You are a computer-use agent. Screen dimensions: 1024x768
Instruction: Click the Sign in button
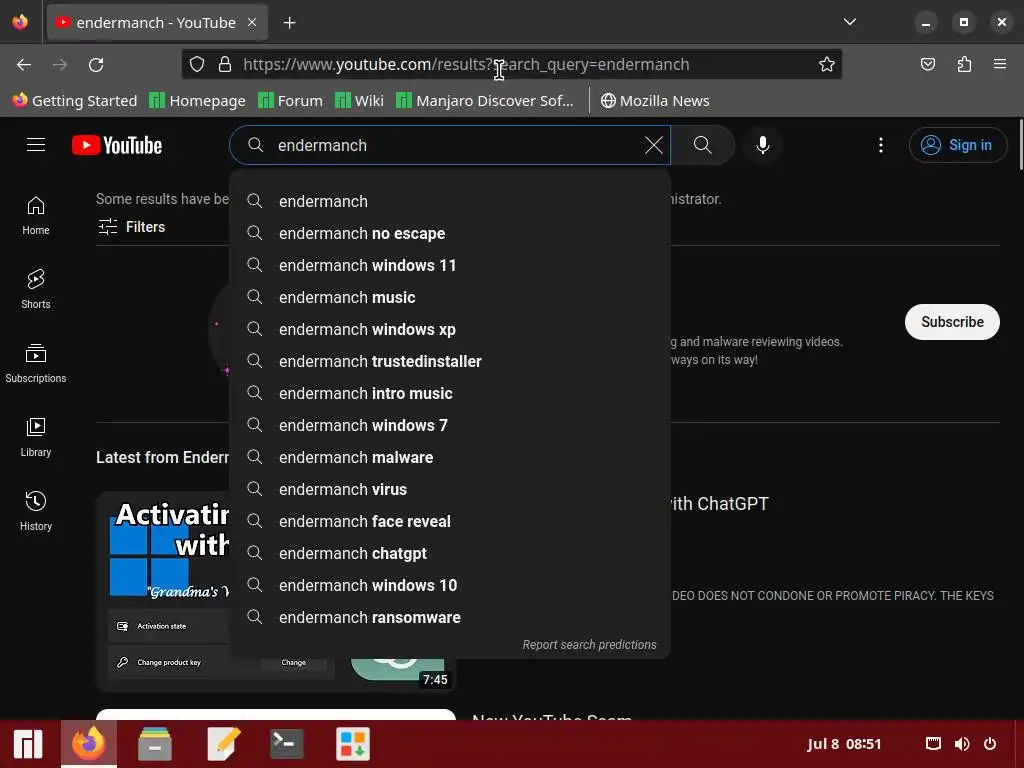tap(957, 145)
